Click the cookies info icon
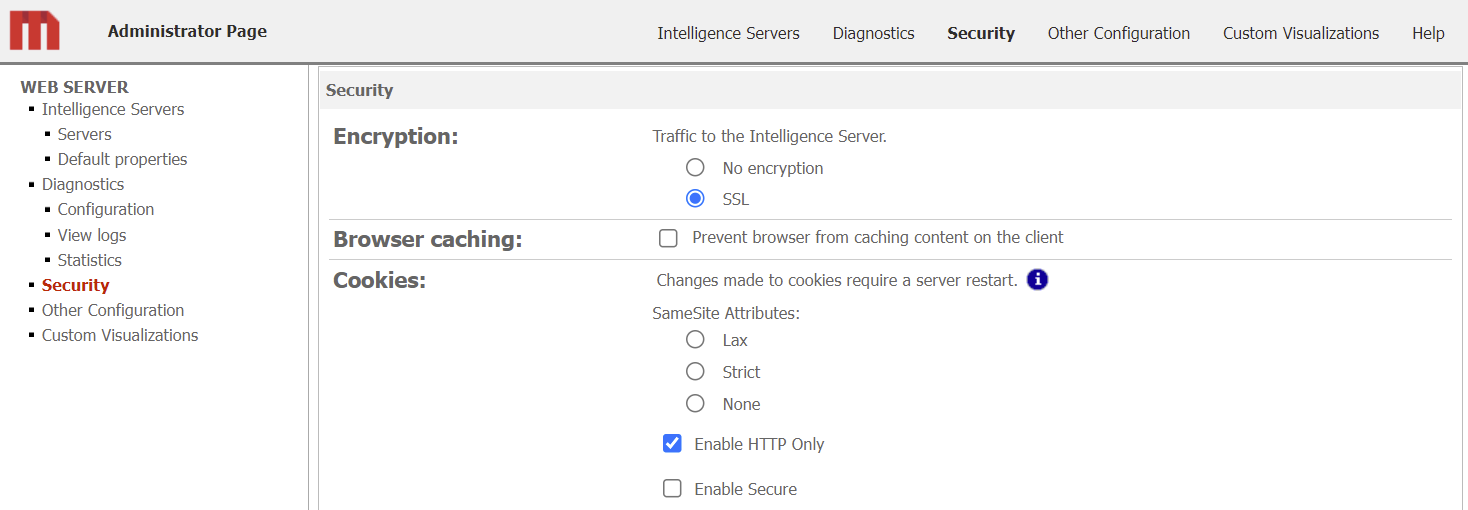Screen dimensions: 1468x510 pyautogui.click(x=1037, y=280)
